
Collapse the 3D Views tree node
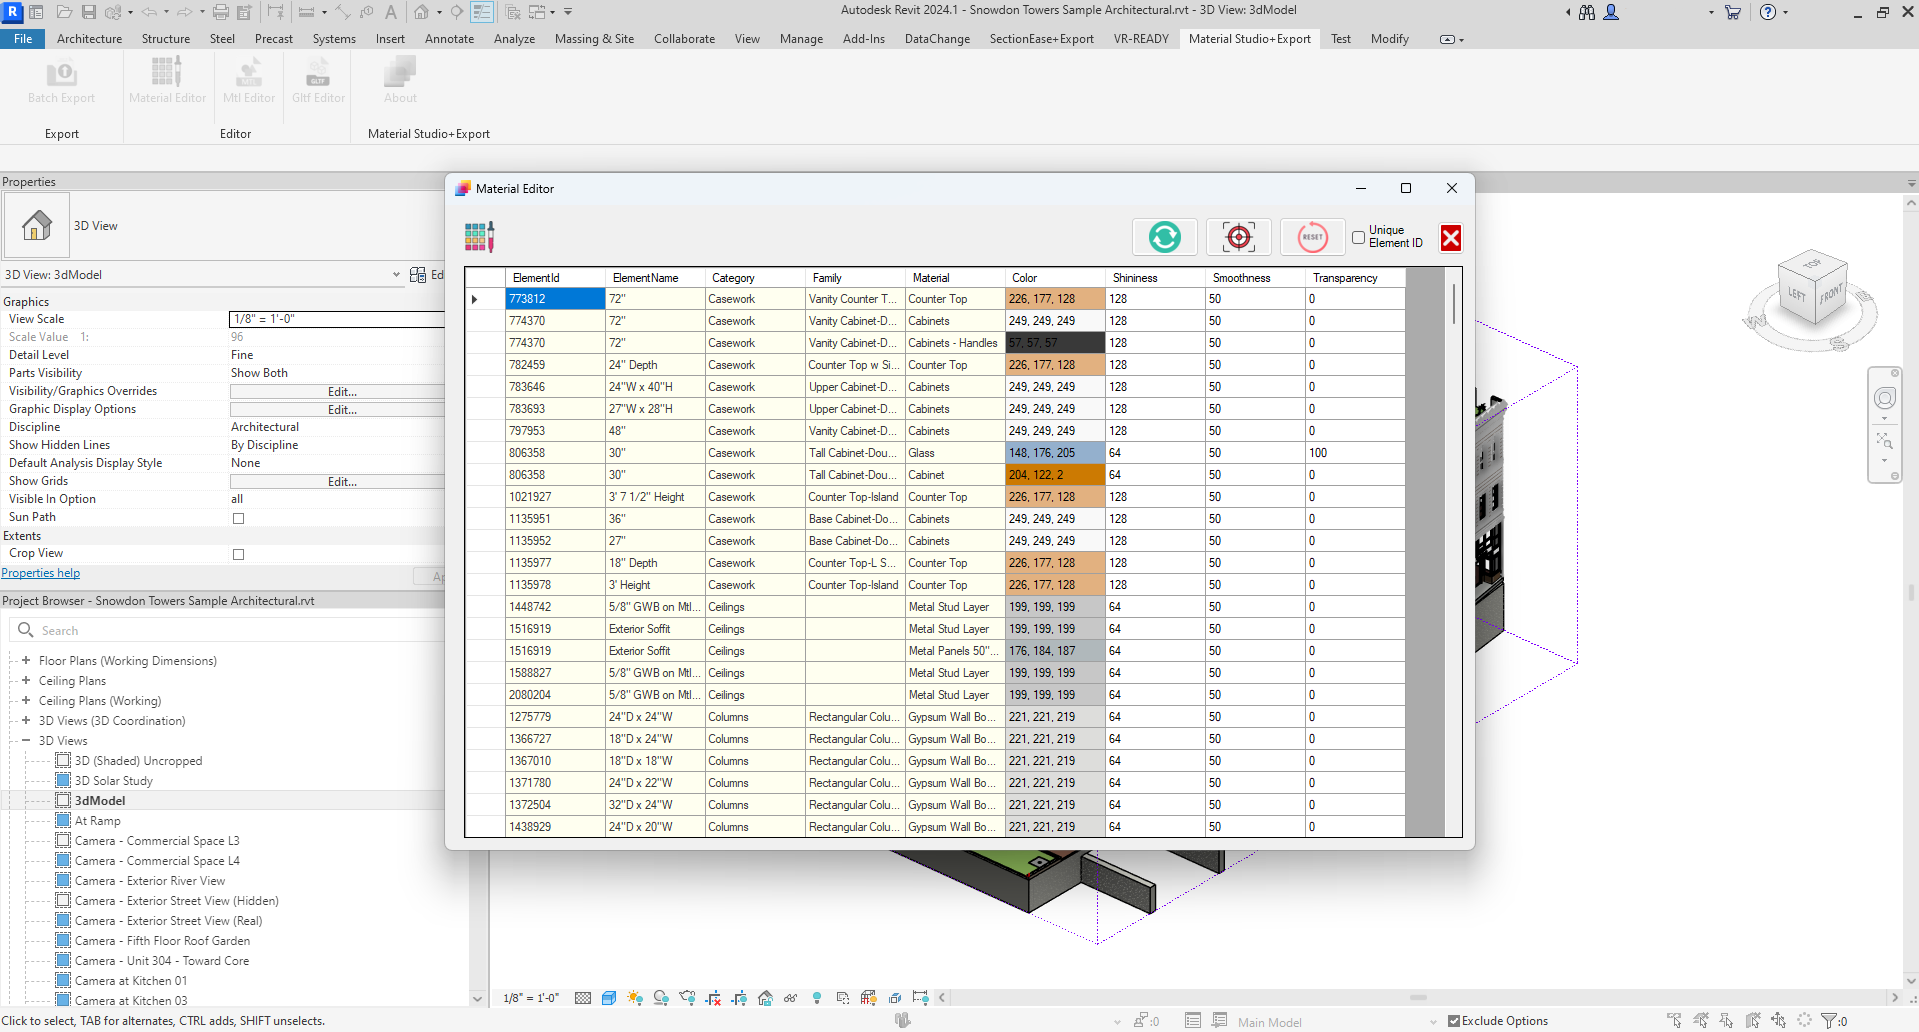click(x=26, y=740)
